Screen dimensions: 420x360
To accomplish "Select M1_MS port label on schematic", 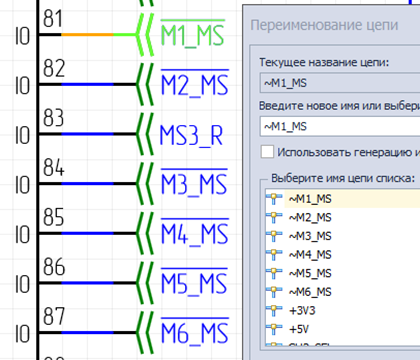I will point(193,34).
